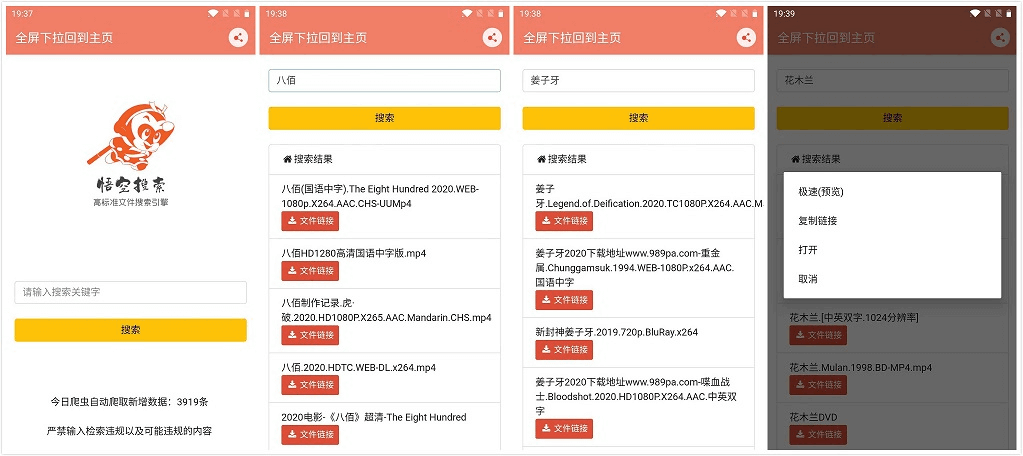The image size is (1023, 456).
Task: Focus the 请输入搜索关键字 search field
Action: pyautogui.click(x=130, y=292)
